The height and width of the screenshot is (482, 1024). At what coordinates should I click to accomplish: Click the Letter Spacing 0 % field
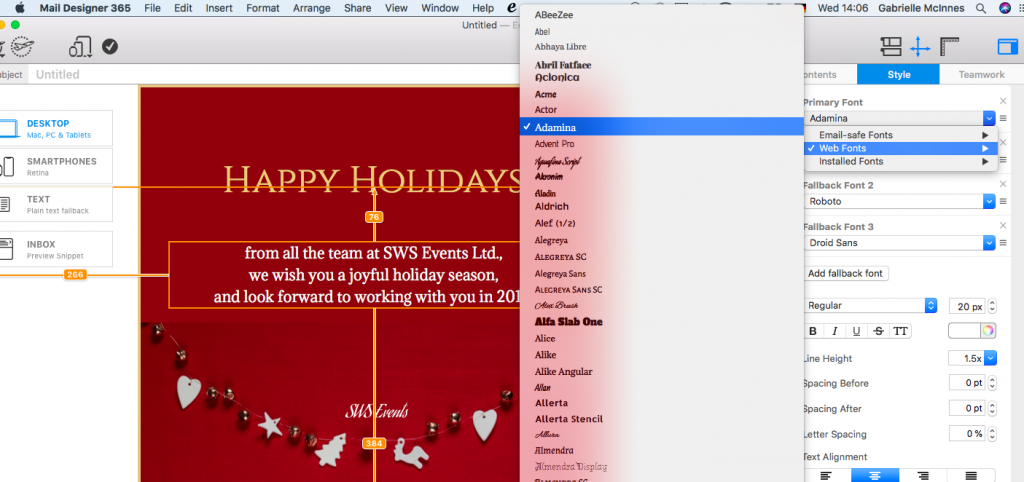967,434
